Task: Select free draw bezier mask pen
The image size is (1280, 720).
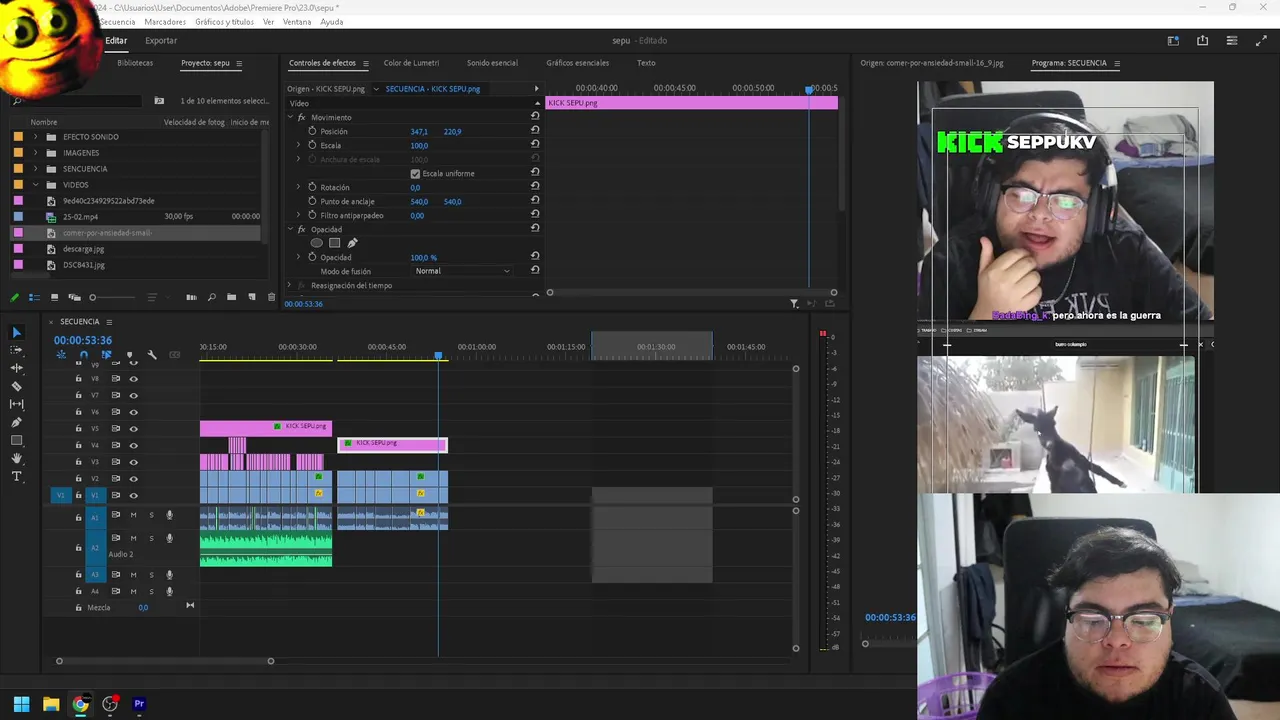Action: (x=352, y=243)
